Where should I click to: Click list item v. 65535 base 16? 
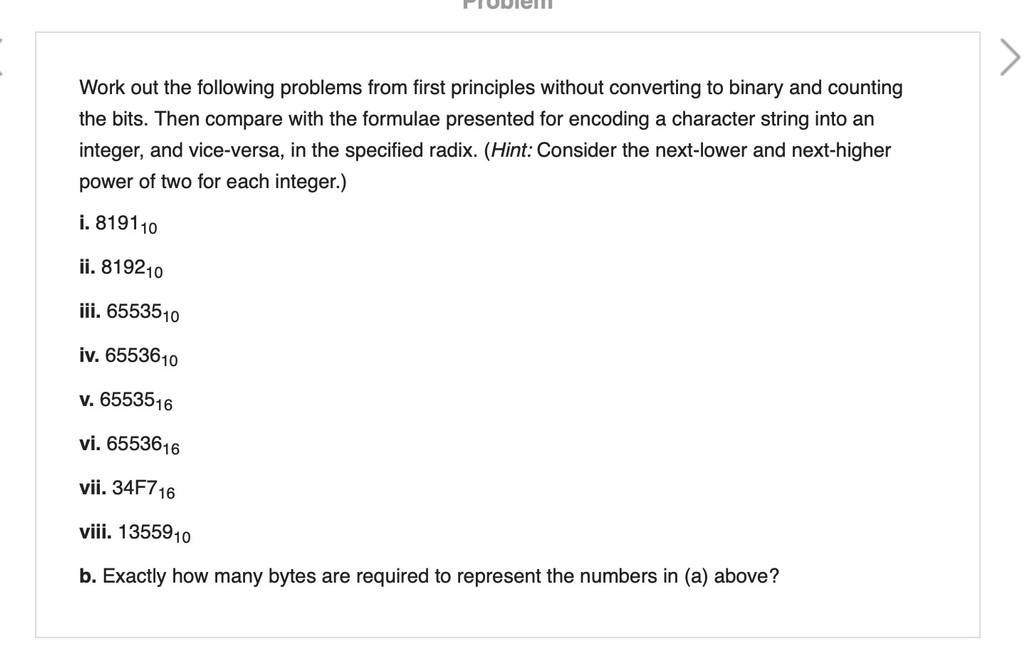[x=126, y=400]
